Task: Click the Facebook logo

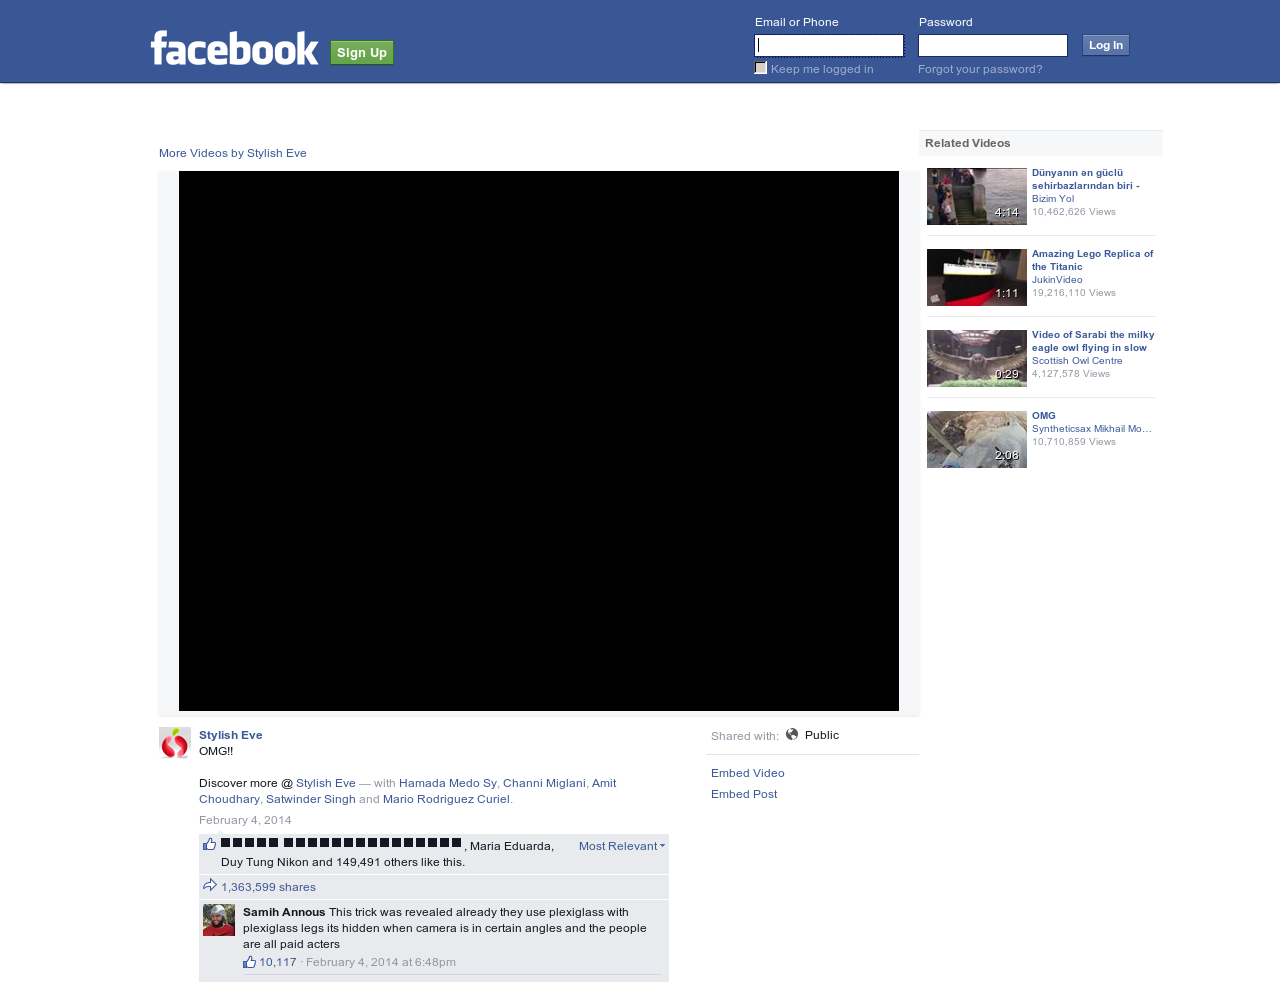Action: pyautogui.click(x=234, y=48)
